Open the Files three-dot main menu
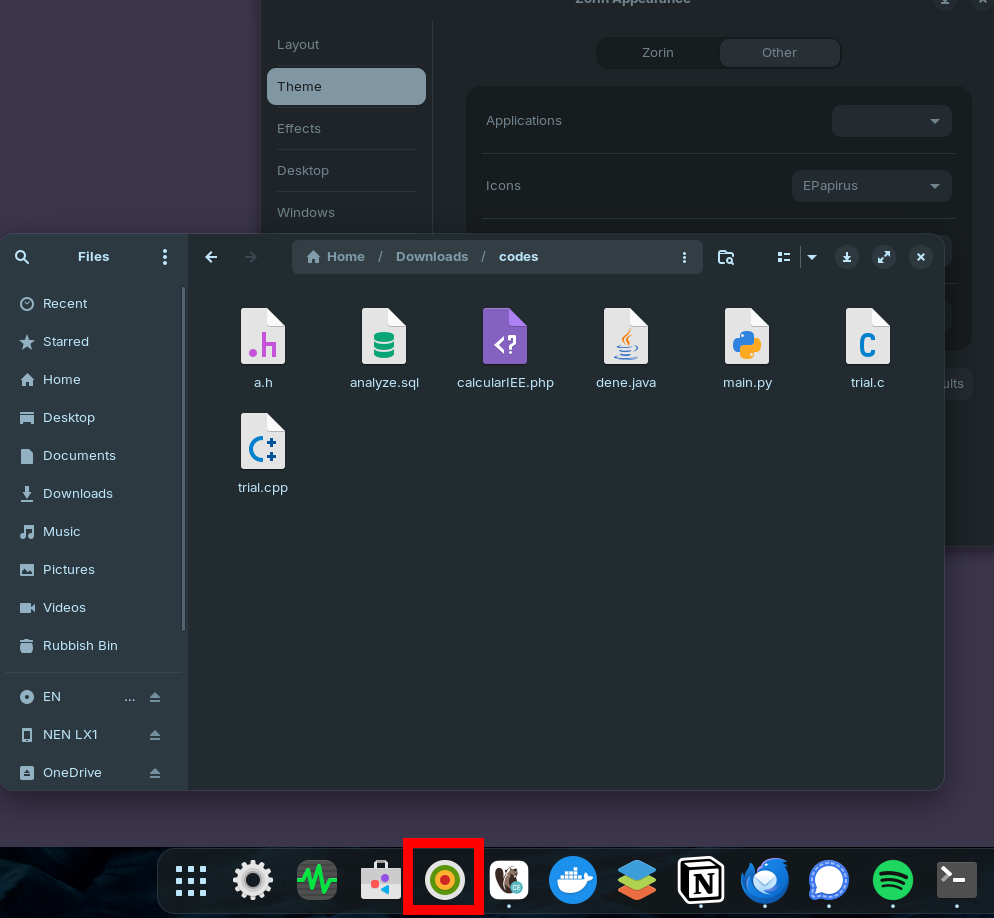 click(x=165, y=257)
